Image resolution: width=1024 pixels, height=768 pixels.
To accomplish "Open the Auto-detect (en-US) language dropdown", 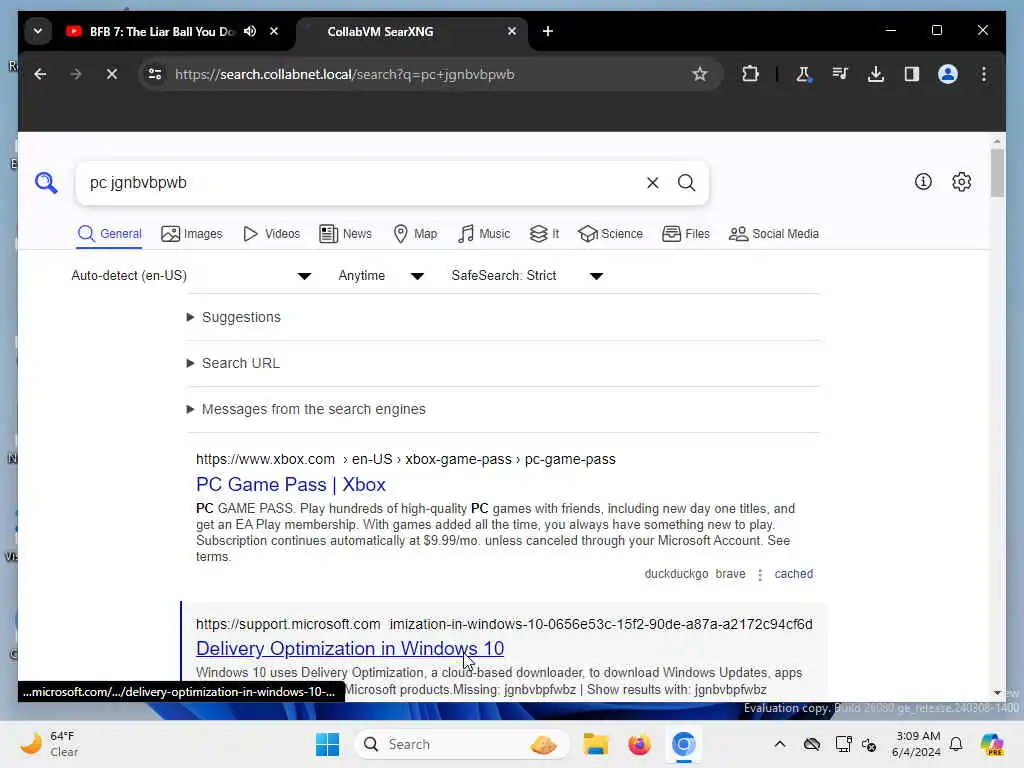I will pos(191,276).
